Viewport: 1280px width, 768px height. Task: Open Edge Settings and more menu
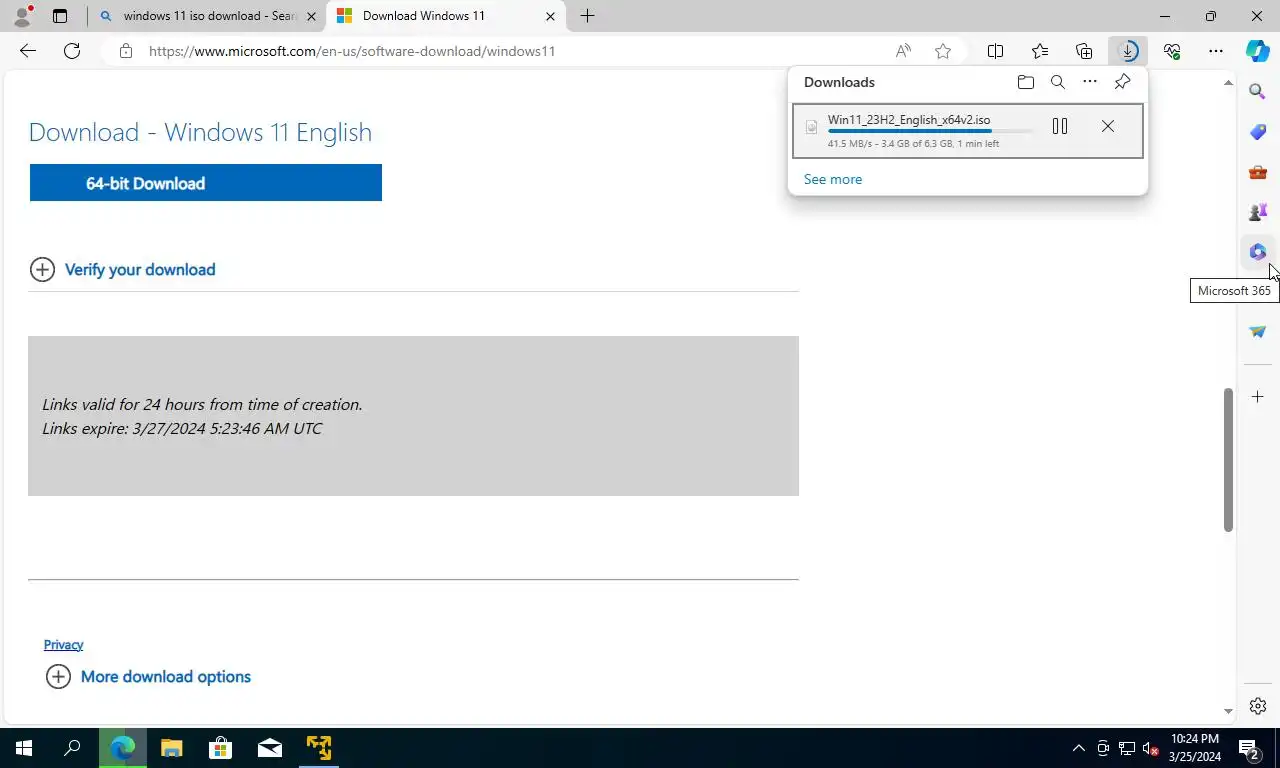(x=1216, y=51)
